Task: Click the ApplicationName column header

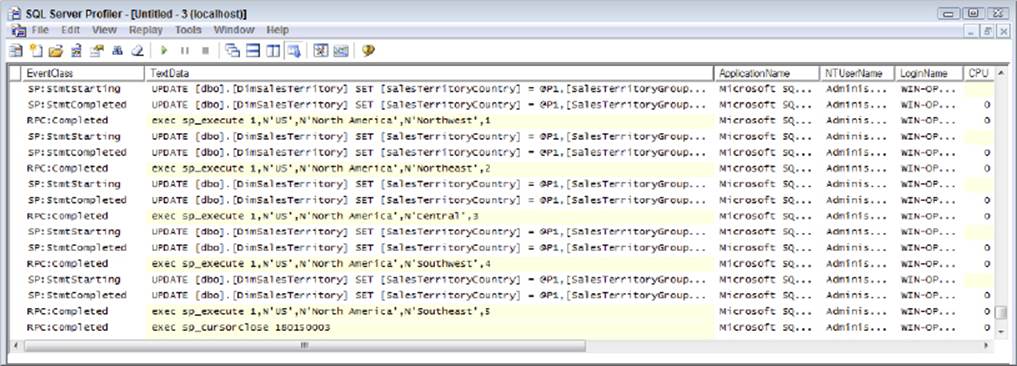Action: [x=766, y=73]
